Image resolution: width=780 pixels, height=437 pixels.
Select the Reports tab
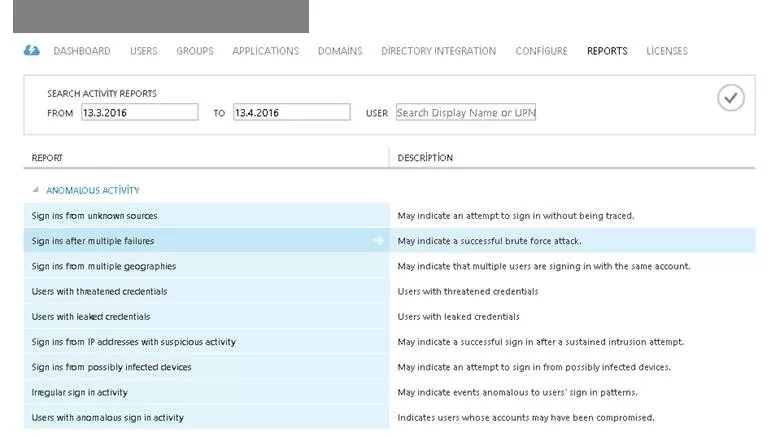click(607, 51)
